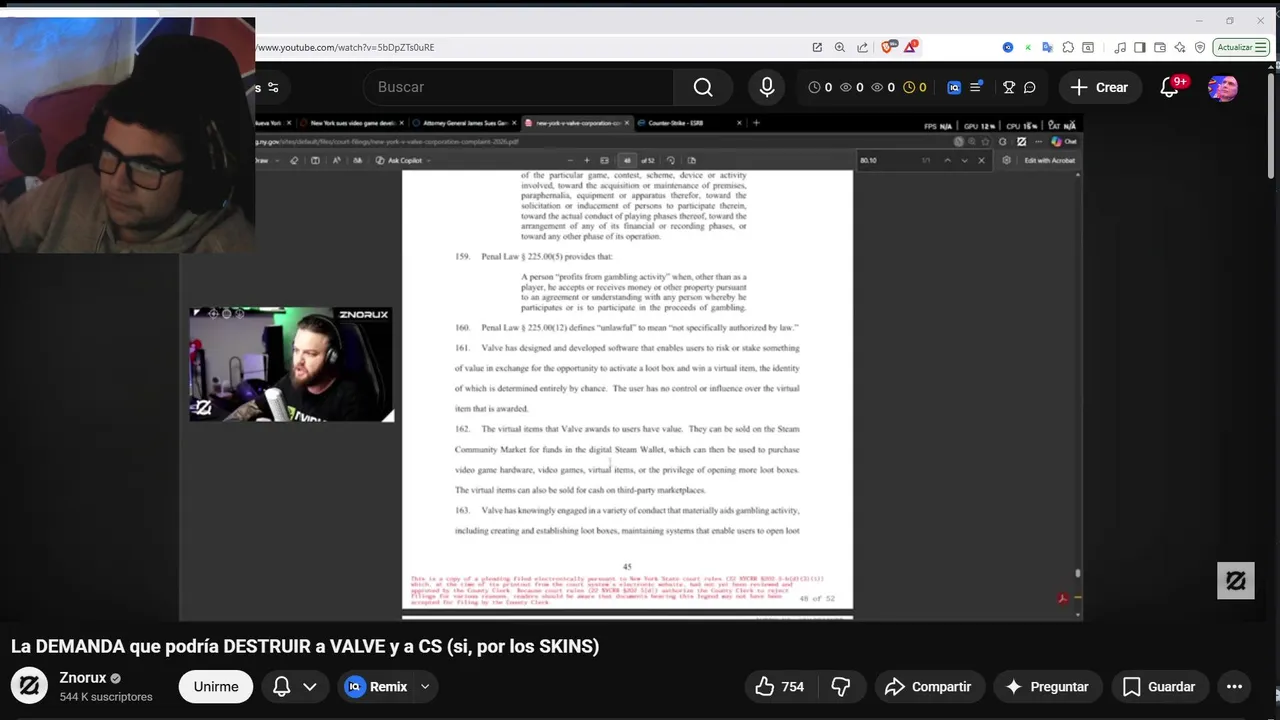Open the Leo AI sparkle icon
The width and height of the screenshot is (1280, 720).
(x=1180, y=47)
